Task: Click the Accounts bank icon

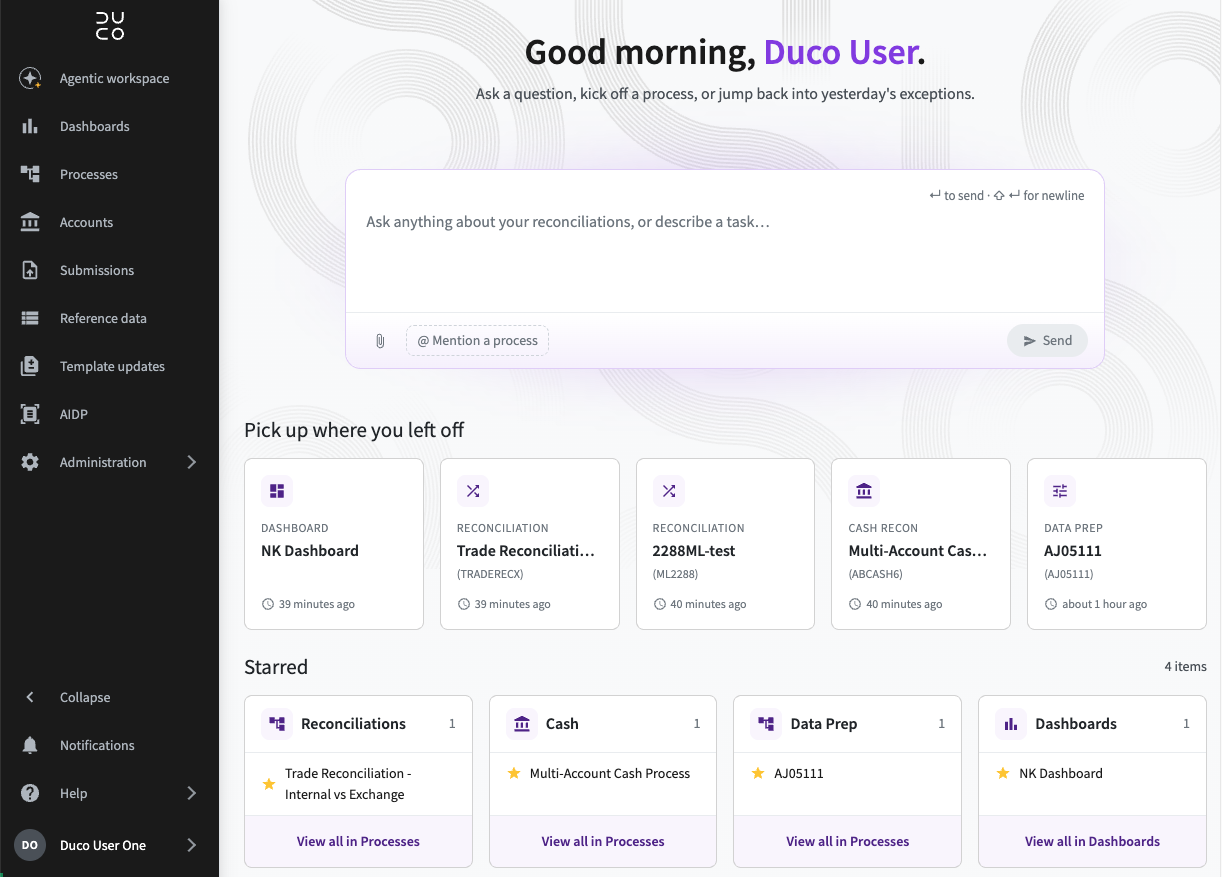Action: pos(30,222)
